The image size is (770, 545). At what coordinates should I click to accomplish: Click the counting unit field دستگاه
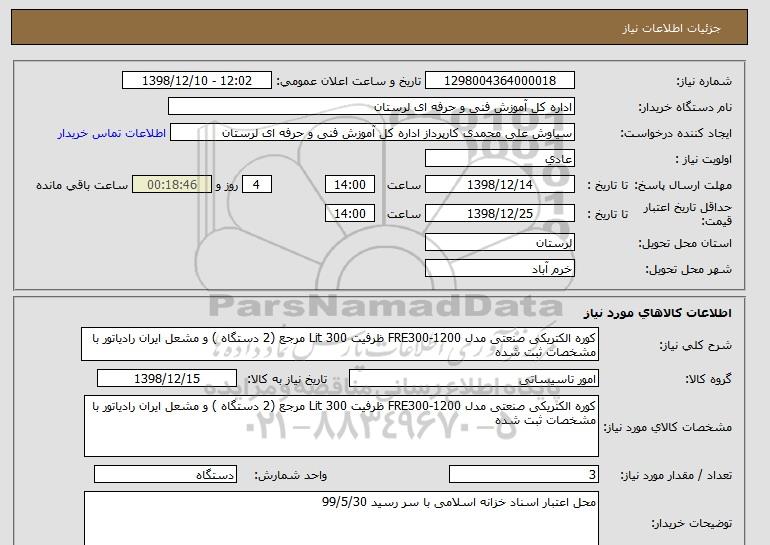165,475
